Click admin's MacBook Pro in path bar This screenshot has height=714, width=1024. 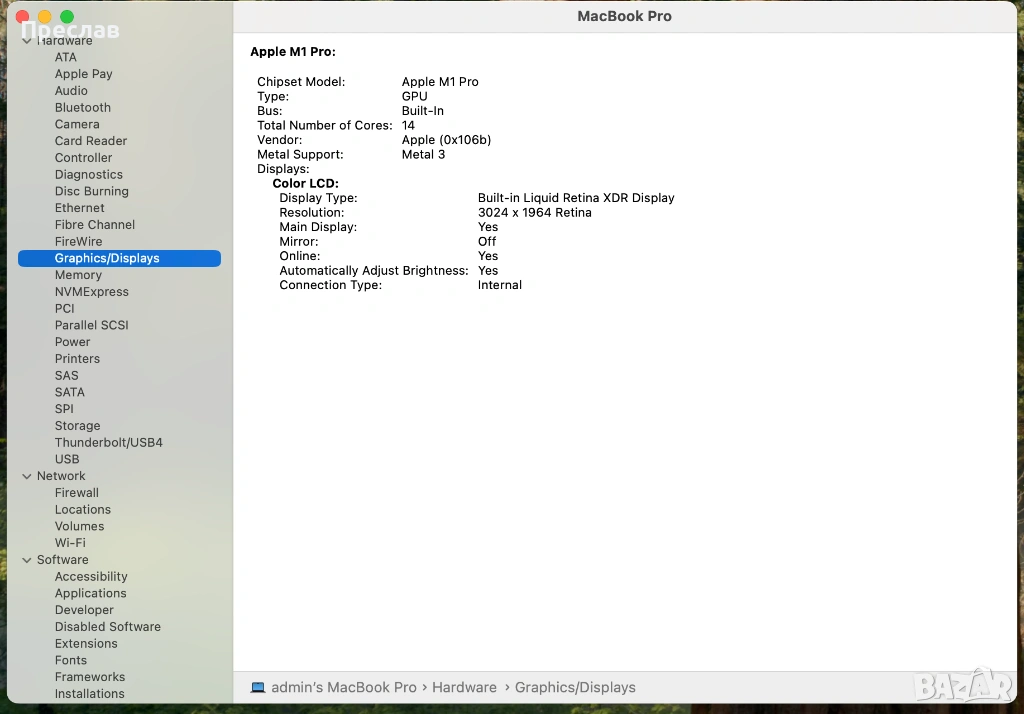coord(343,688)
